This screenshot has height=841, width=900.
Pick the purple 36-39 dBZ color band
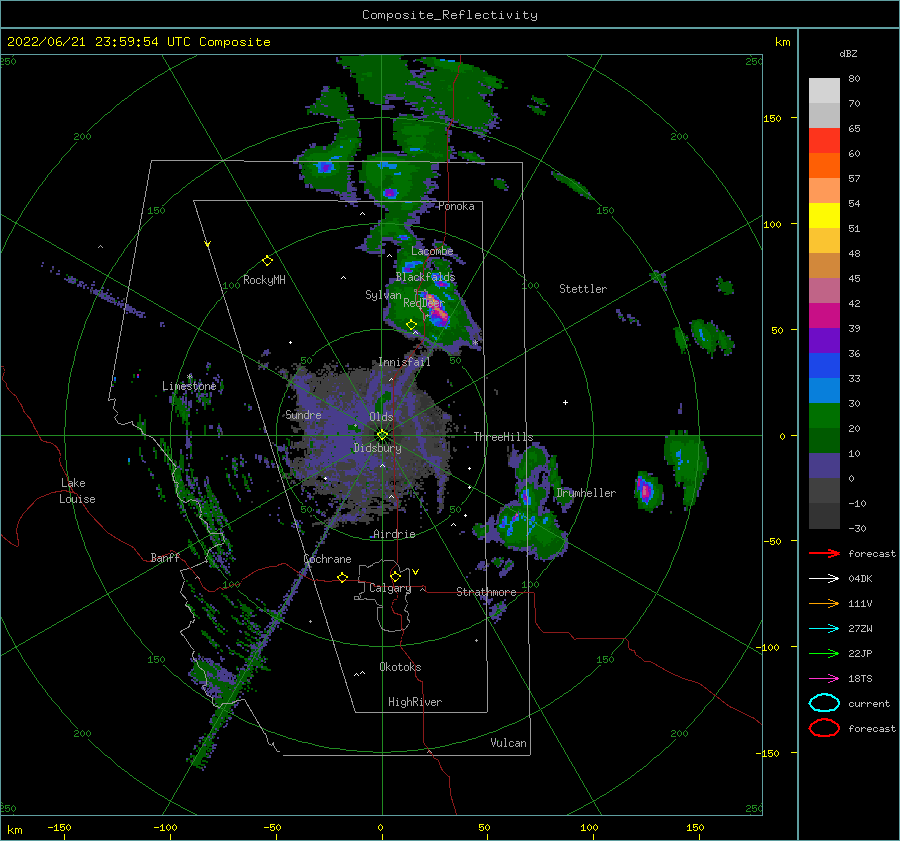[x=824, y=340]
